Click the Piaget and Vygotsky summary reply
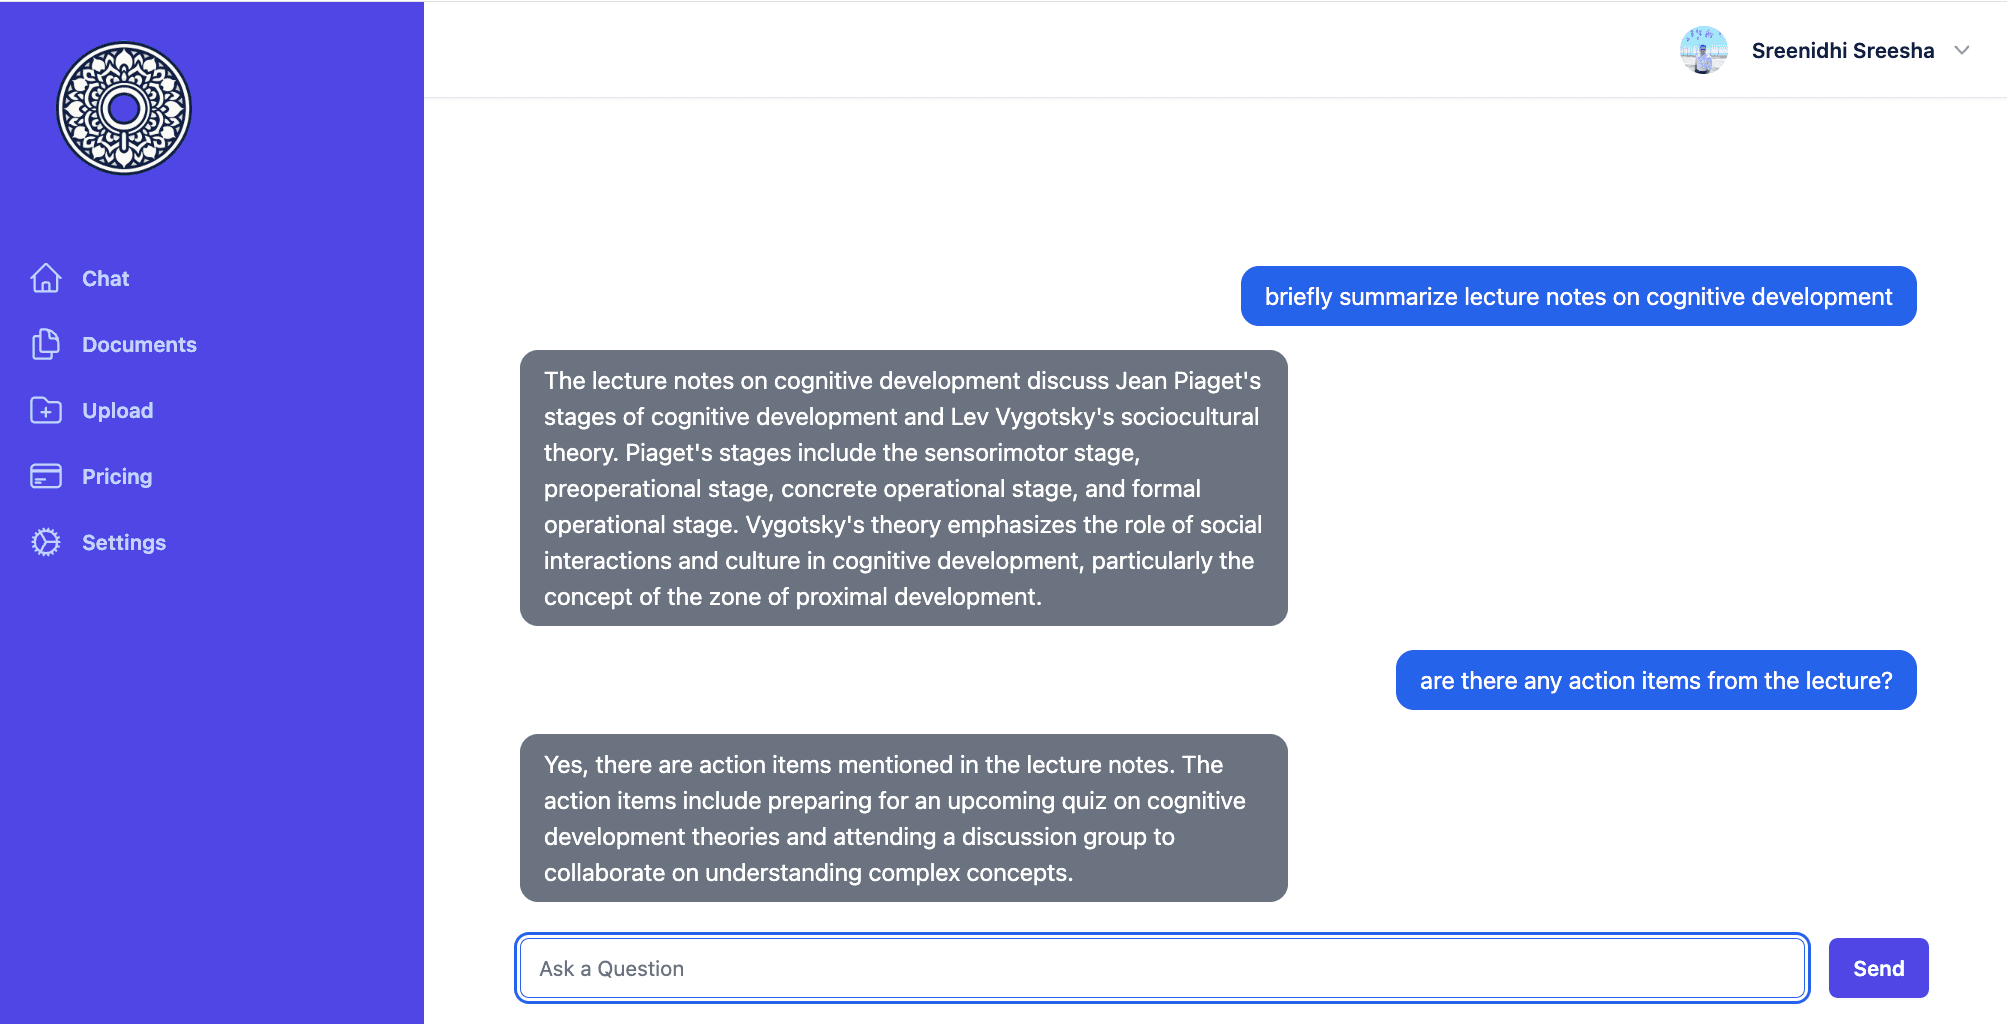2007x1024 pixels. (904, 488)
